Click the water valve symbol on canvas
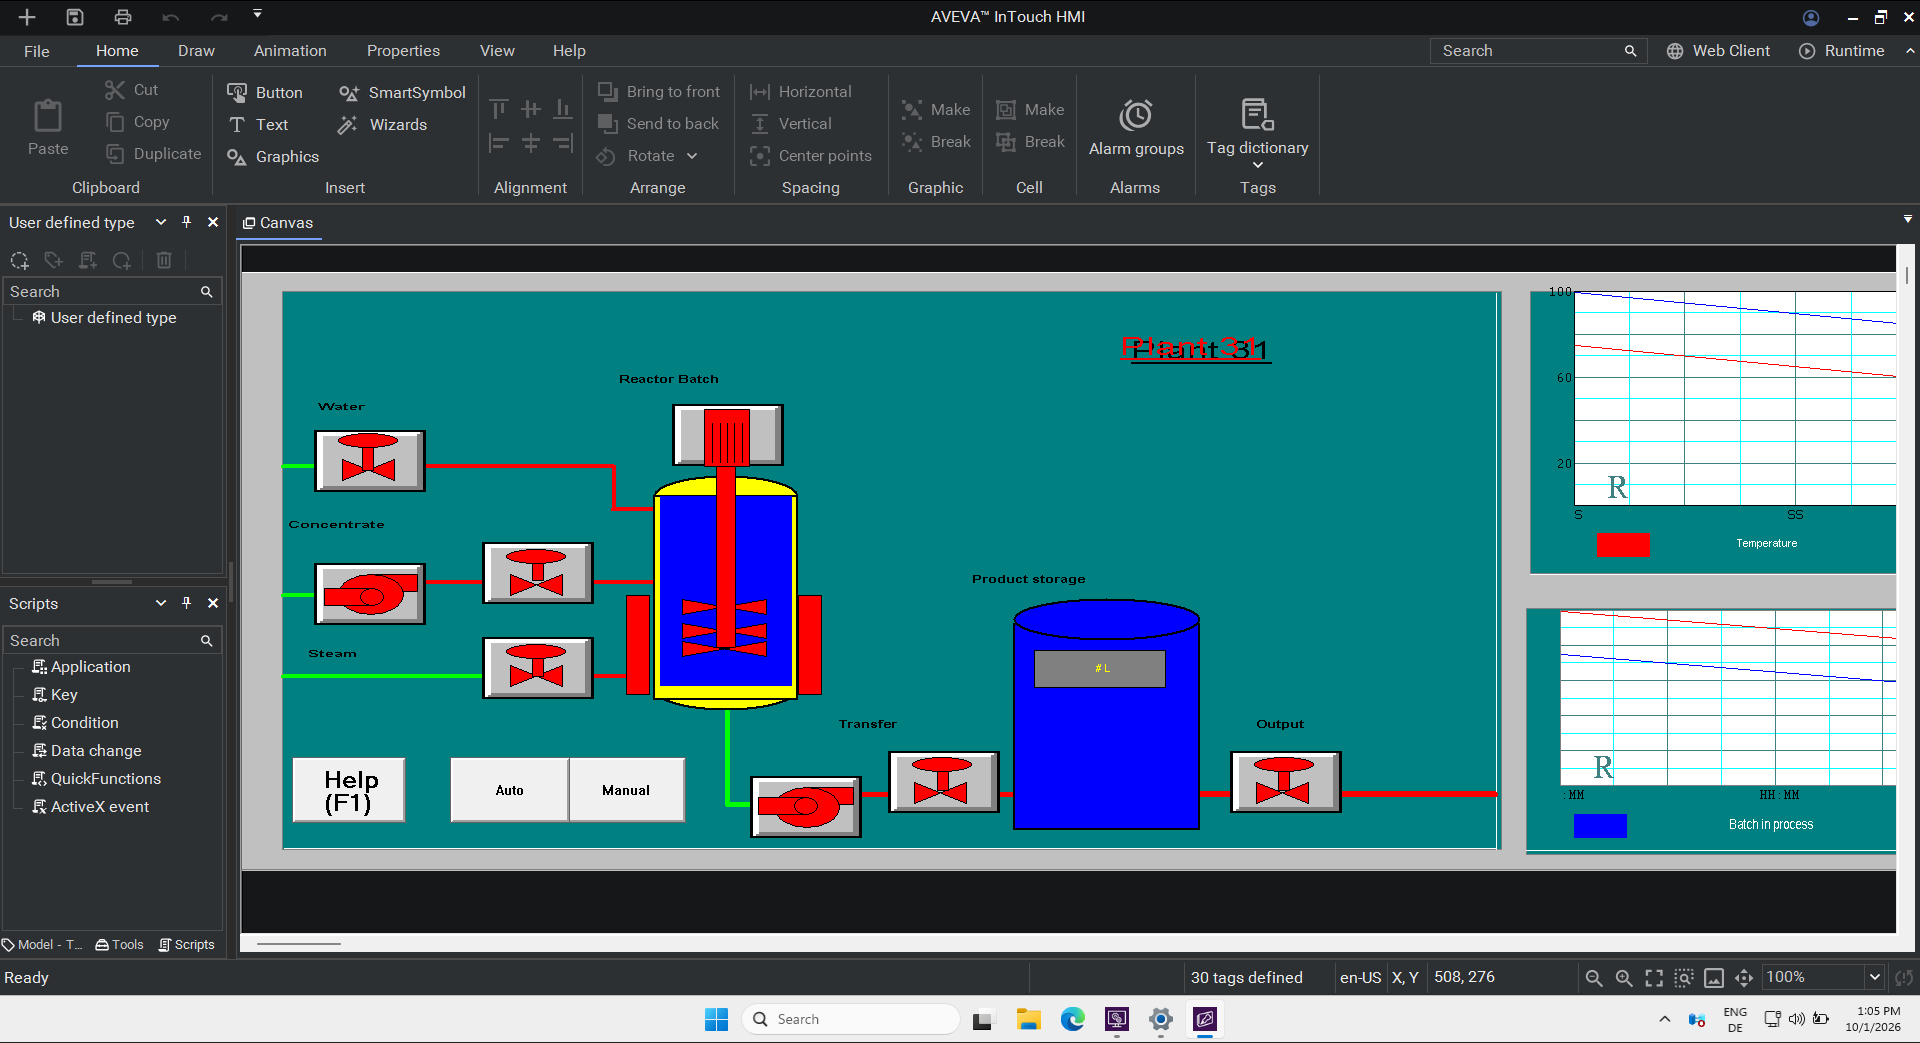The image size is (1920, 1043). click(369, 460)
